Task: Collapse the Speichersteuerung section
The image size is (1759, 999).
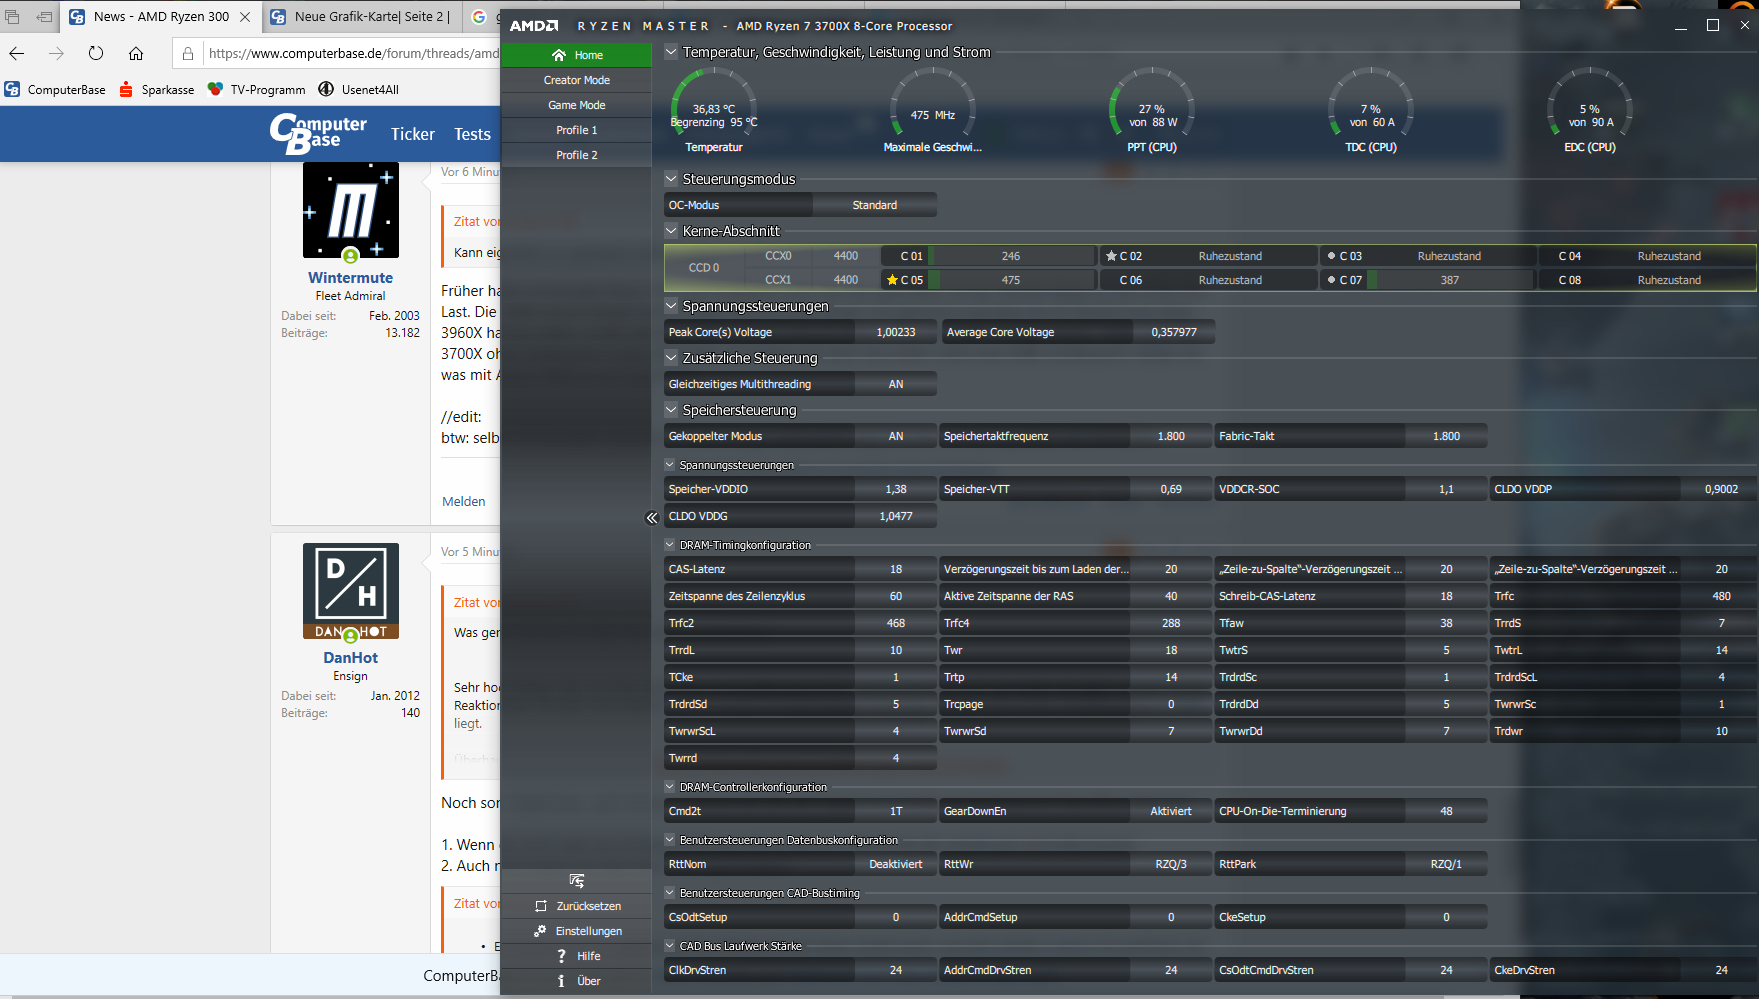Action: pyautogui.click(x=671, y=410)
